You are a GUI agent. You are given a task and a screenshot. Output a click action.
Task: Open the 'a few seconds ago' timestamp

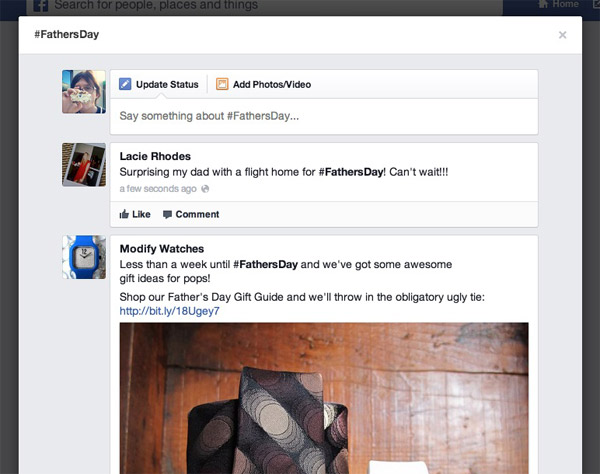click(158, 189)
